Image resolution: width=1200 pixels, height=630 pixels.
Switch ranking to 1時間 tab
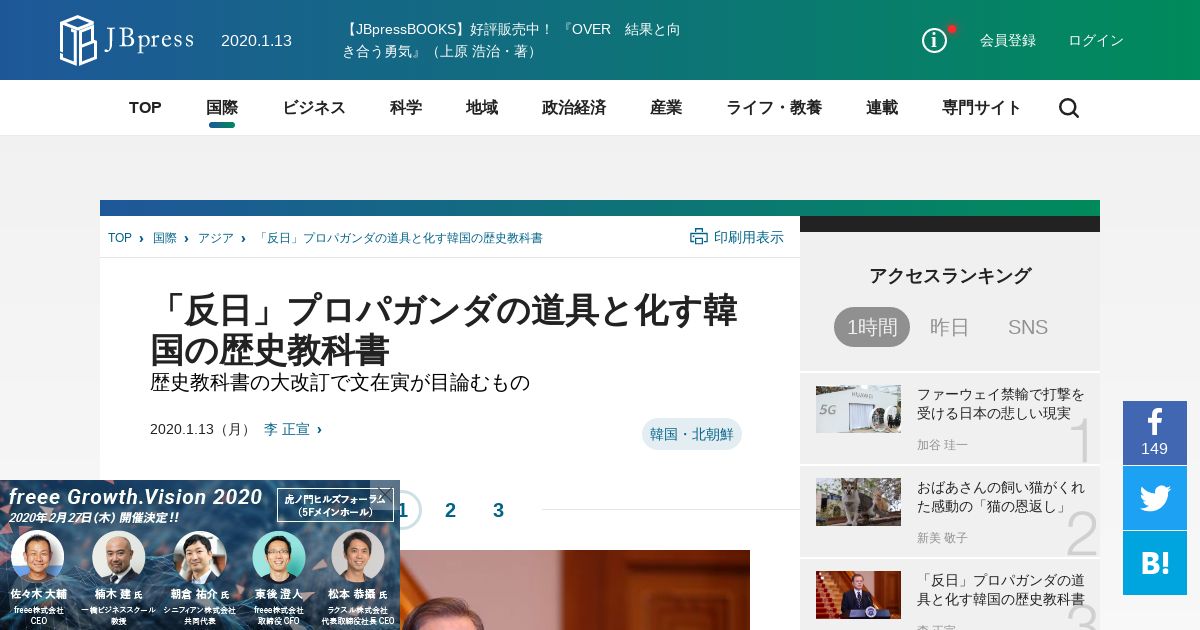pyautogui.click(x=872, y=327)
